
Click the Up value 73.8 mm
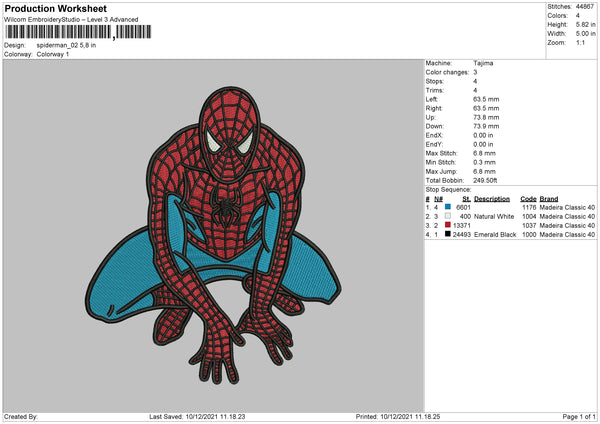pos(486,117)
